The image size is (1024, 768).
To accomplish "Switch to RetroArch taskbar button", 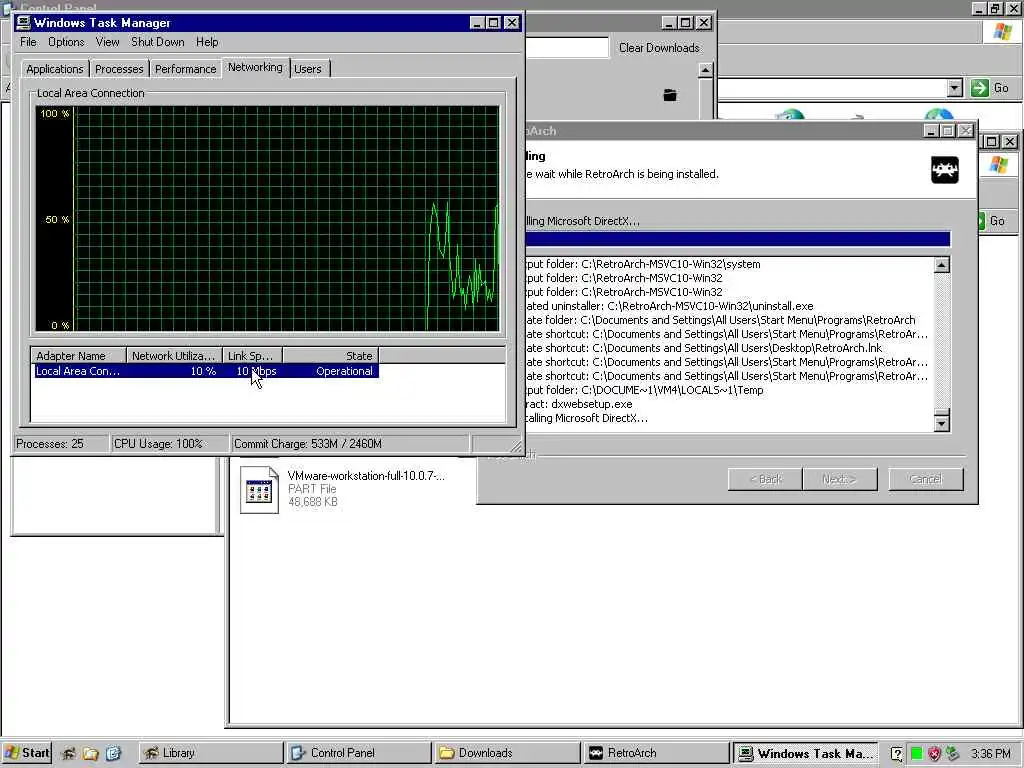I will pos(655,753).
